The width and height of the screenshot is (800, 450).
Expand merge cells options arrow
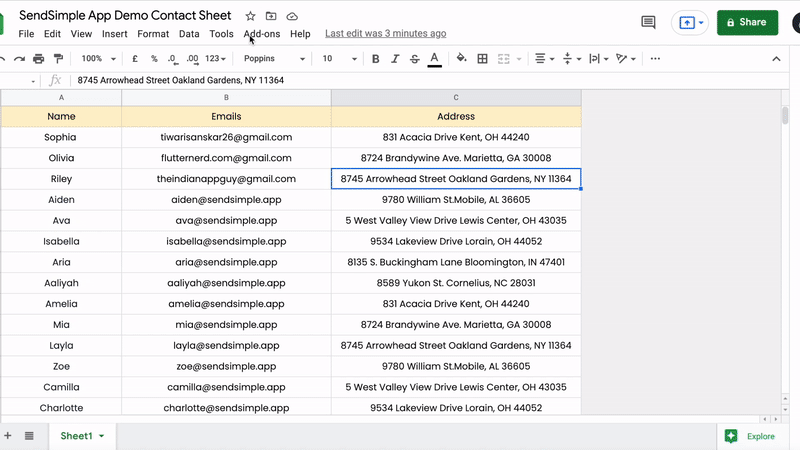(x=519, y=59)
